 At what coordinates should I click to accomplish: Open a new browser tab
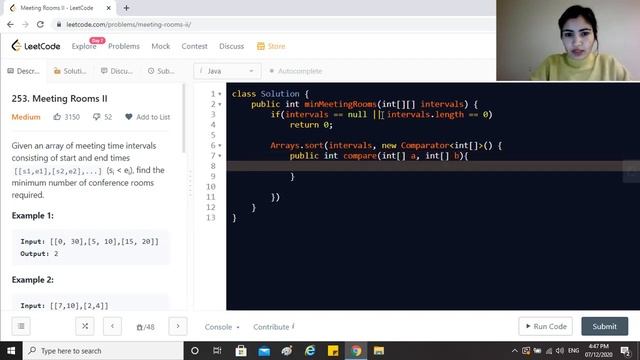(126, 8)
